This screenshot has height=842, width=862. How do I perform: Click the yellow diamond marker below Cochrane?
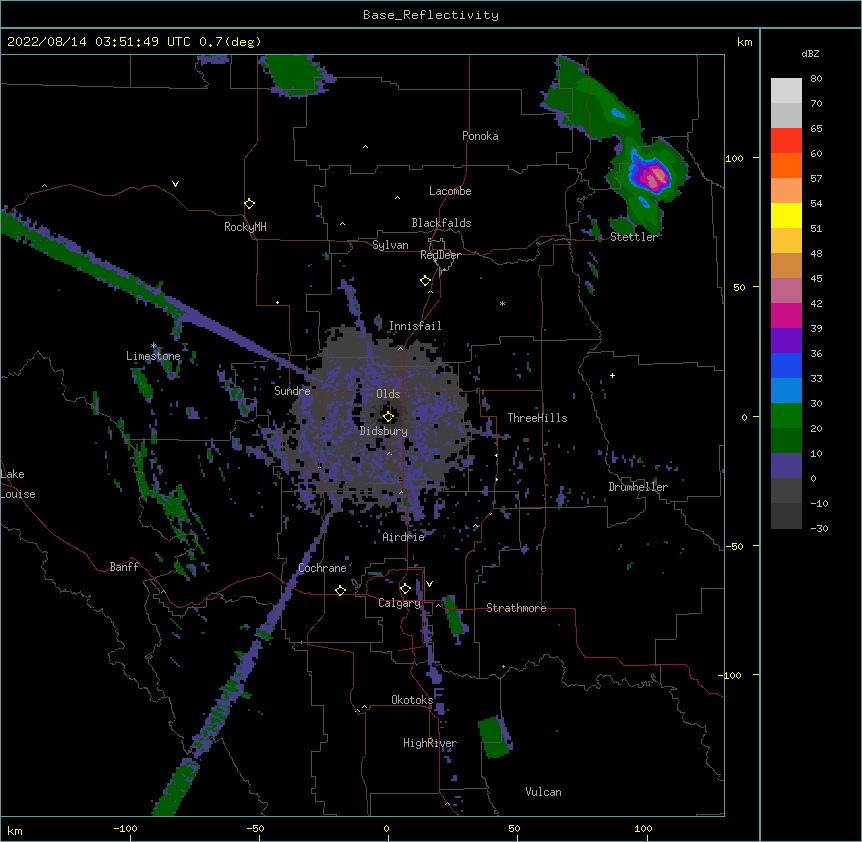pos(340,590)
